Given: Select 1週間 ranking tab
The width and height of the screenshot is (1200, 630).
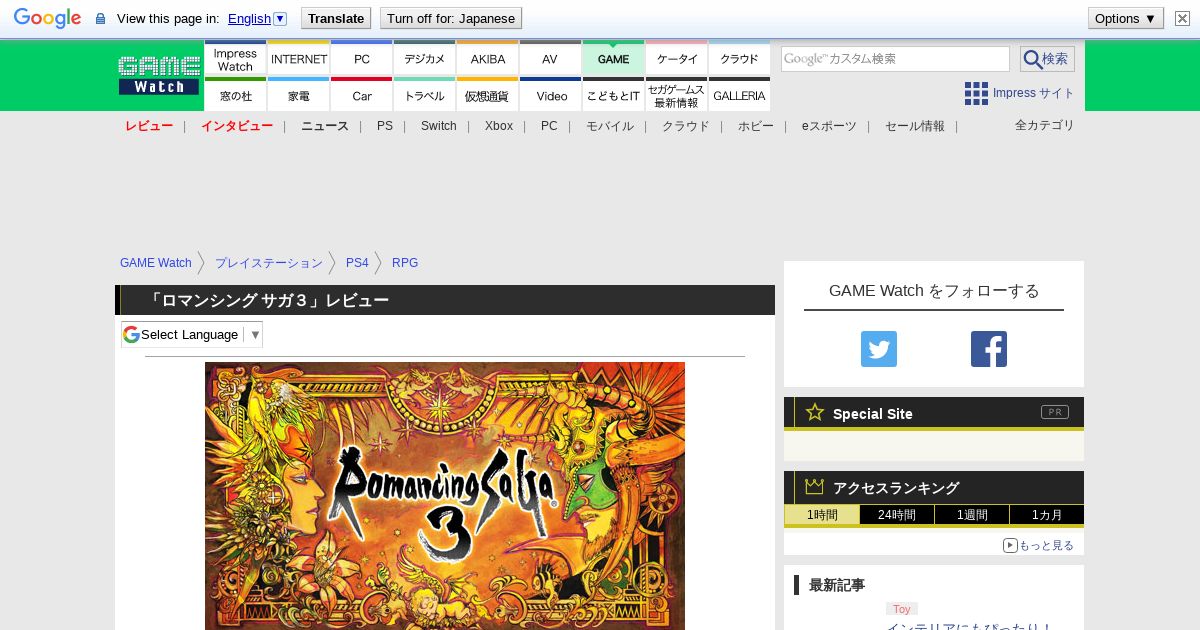Looking at the screenshot, I should [x=972, y=515].
